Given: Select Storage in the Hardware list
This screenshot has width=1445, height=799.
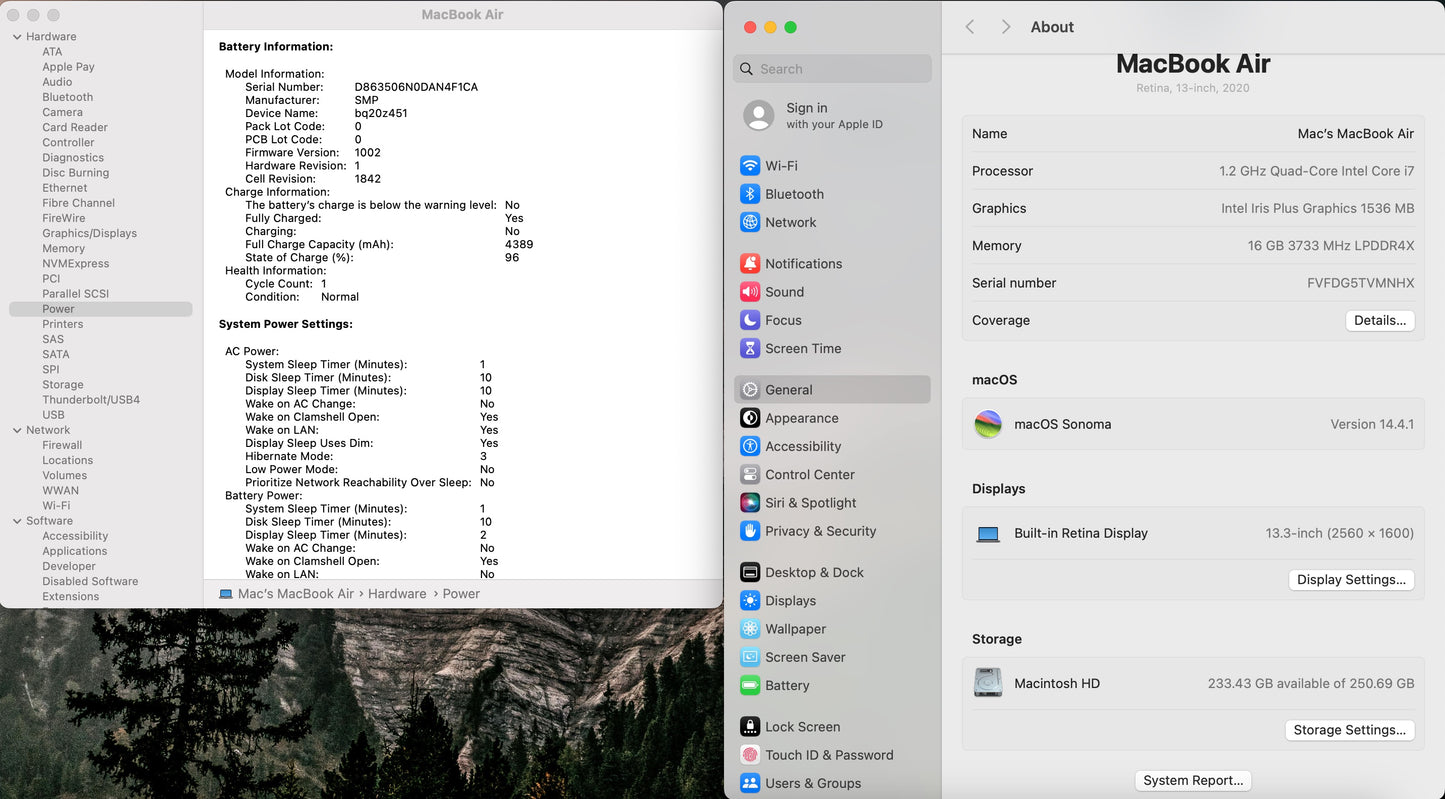Looking at the screenshot, I should 63,385.
